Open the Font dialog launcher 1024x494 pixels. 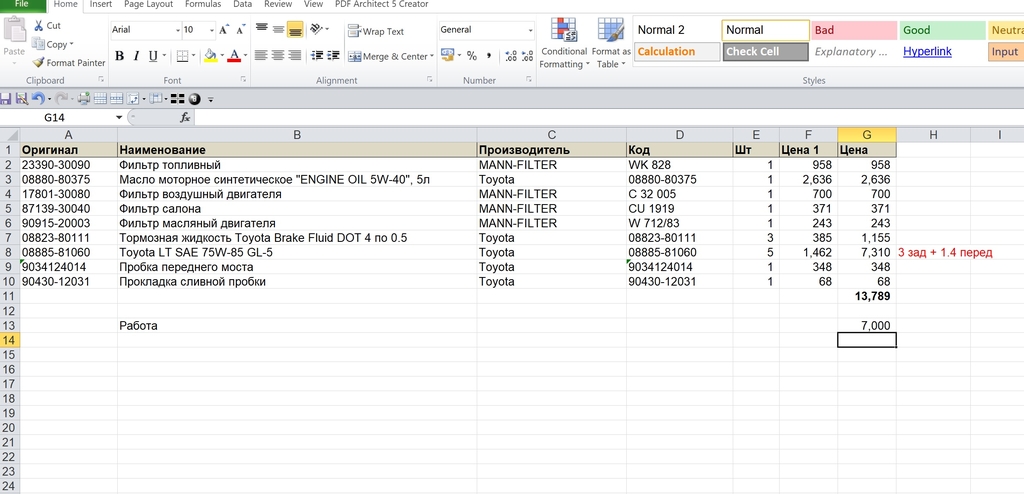click(x=243, y=79)
